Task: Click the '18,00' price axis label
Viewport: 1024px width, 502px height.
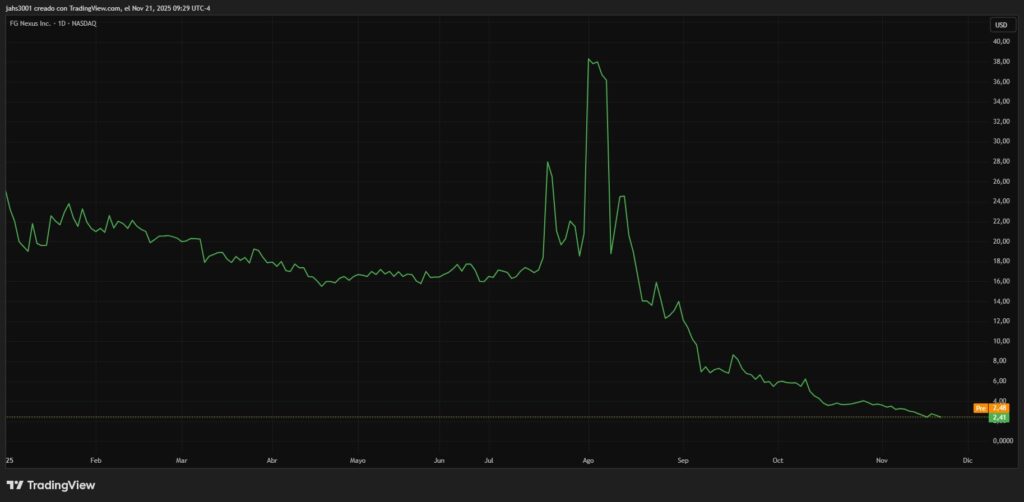Action: point(1001,261)
